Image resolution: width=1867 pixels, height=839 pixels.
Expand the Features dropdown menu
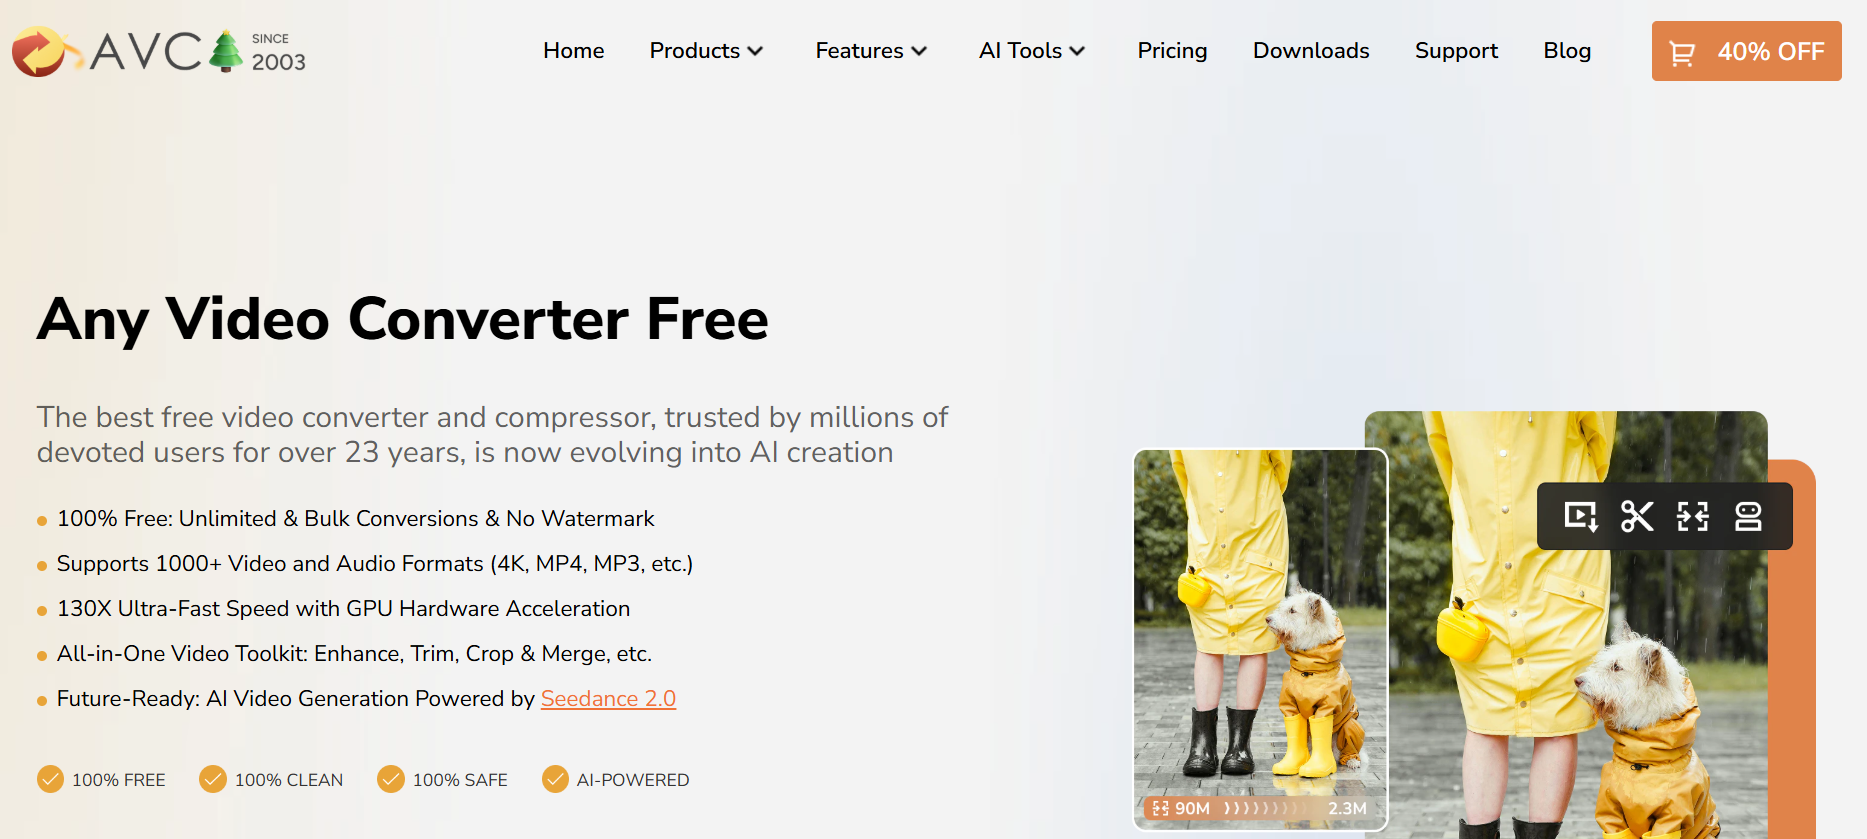point(871,51)
